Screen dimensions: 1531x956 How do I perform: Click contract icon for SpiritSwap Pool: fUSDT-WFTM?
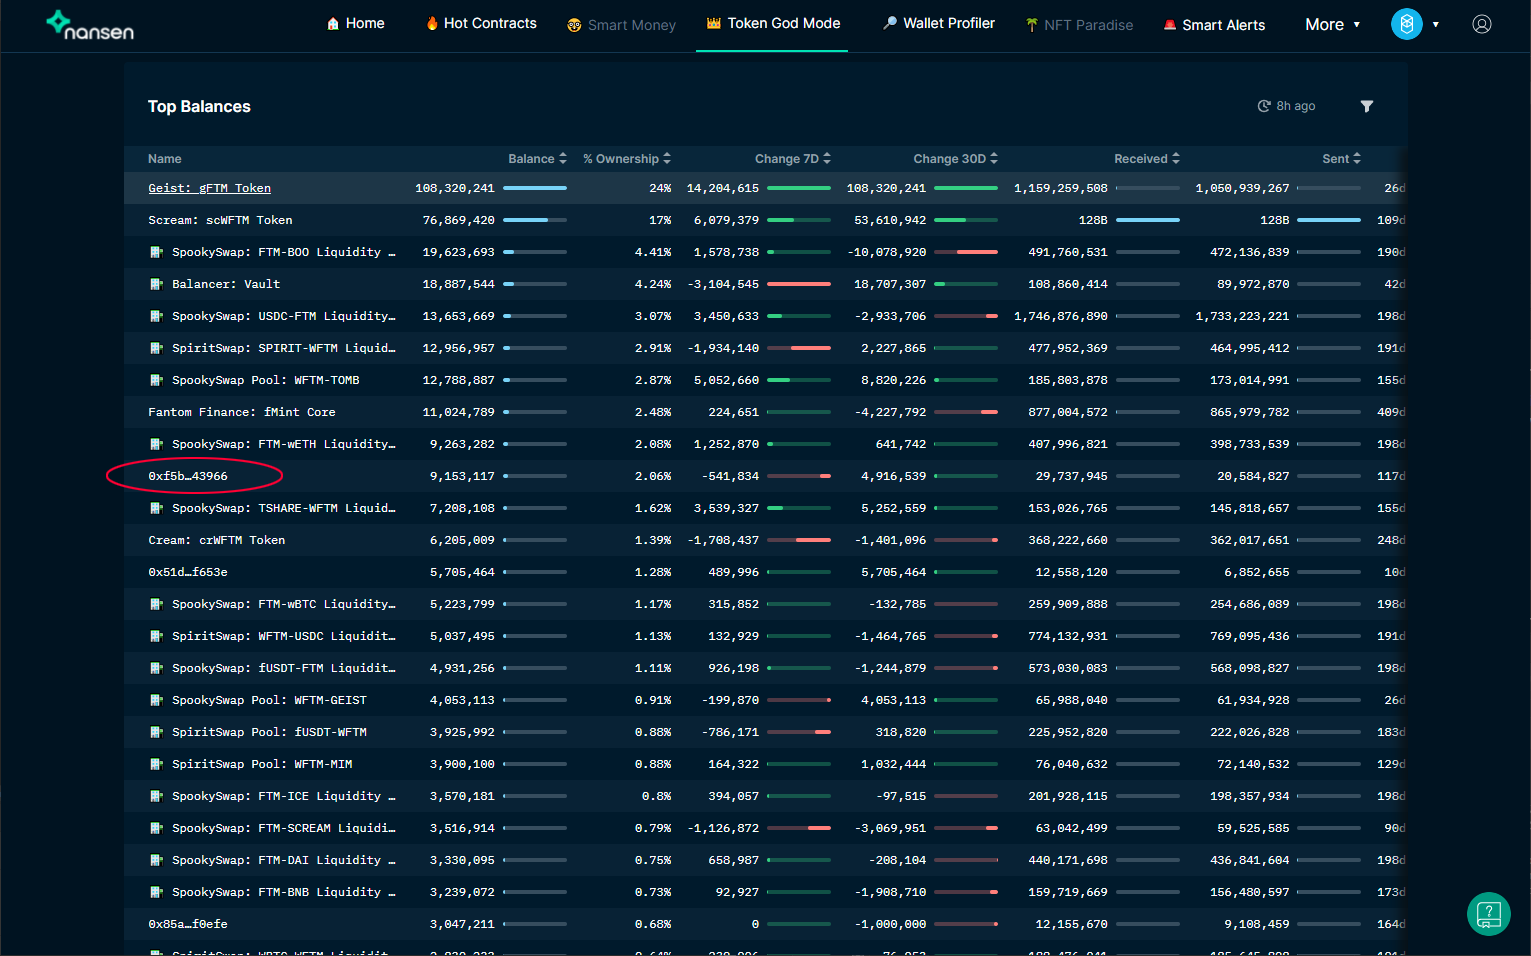[x=156, y=732]
